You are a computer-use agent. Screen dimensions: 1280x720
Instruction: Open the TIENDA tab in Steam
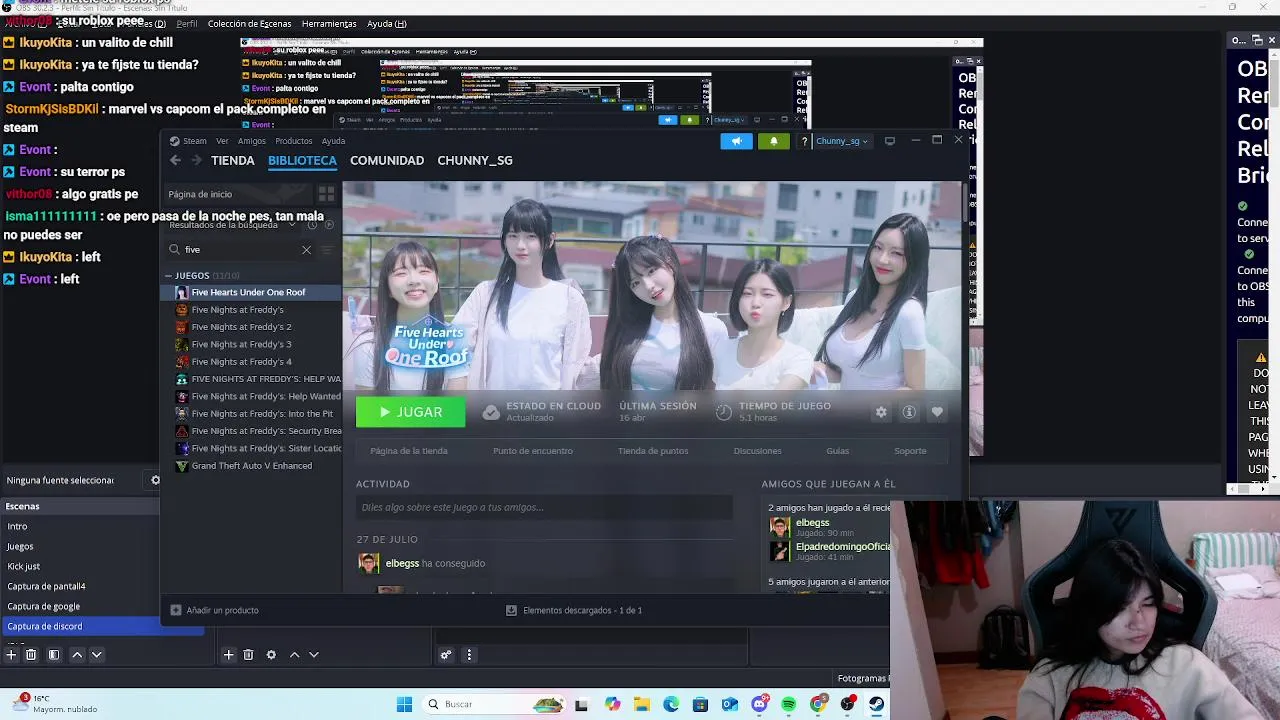pos(233,160)
